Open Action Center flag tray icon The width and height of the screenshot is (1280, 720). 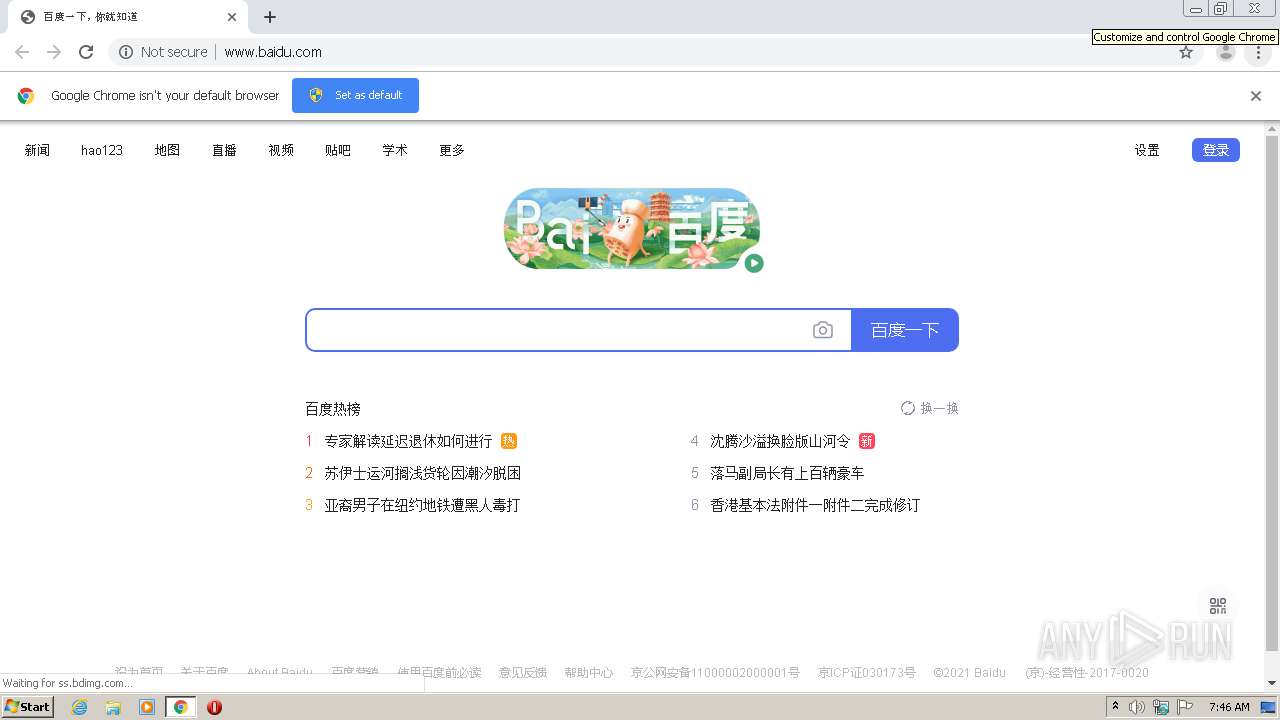[1183, 707]
